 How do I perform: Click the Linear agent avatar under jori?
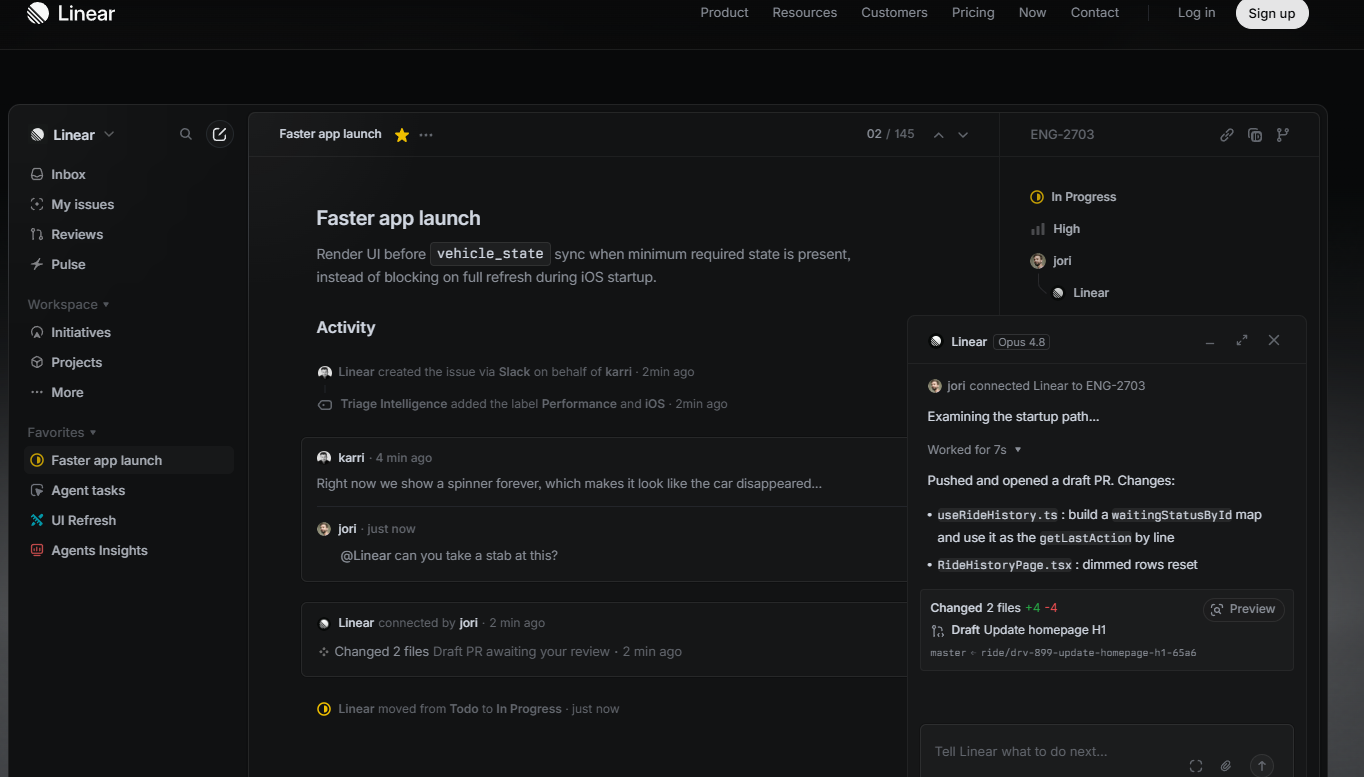tap(1058, 293)
